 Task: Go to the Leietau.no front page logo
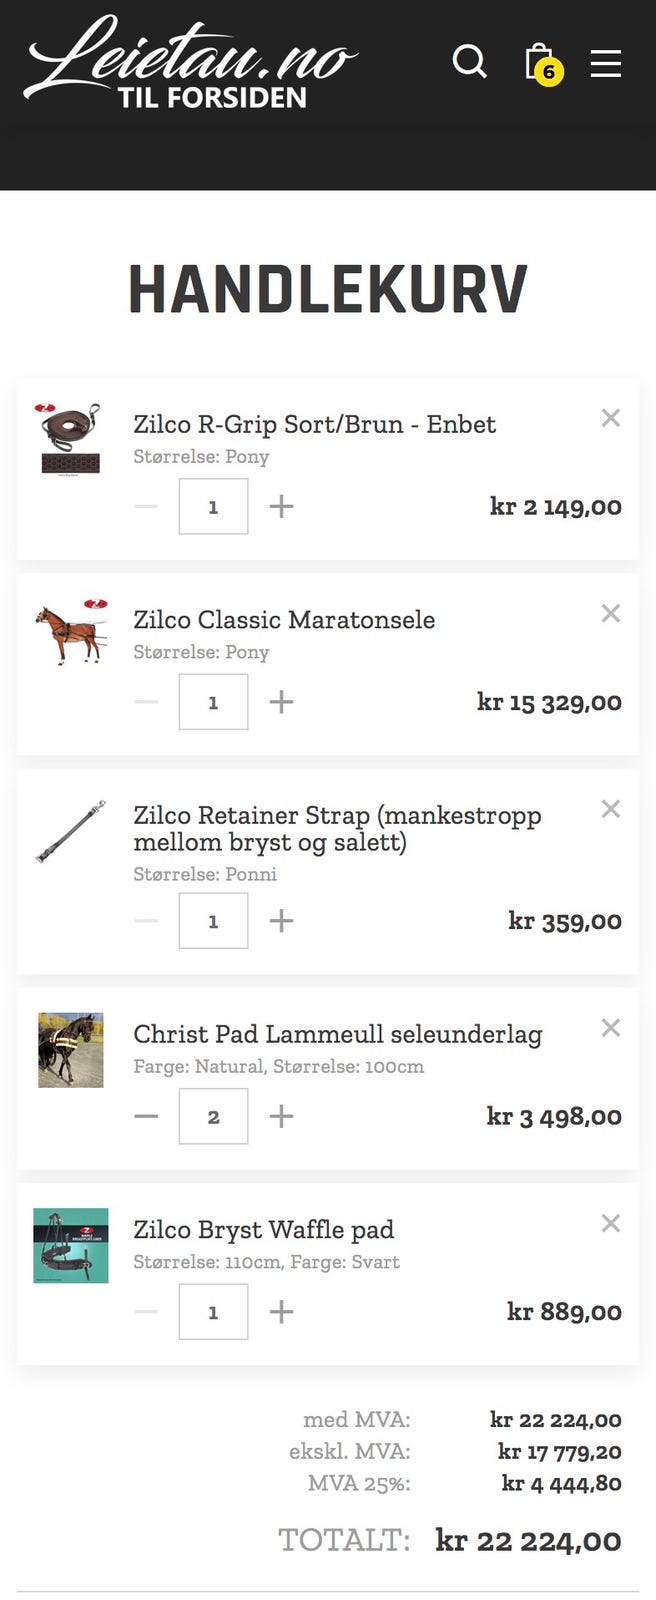coord(190,62)
